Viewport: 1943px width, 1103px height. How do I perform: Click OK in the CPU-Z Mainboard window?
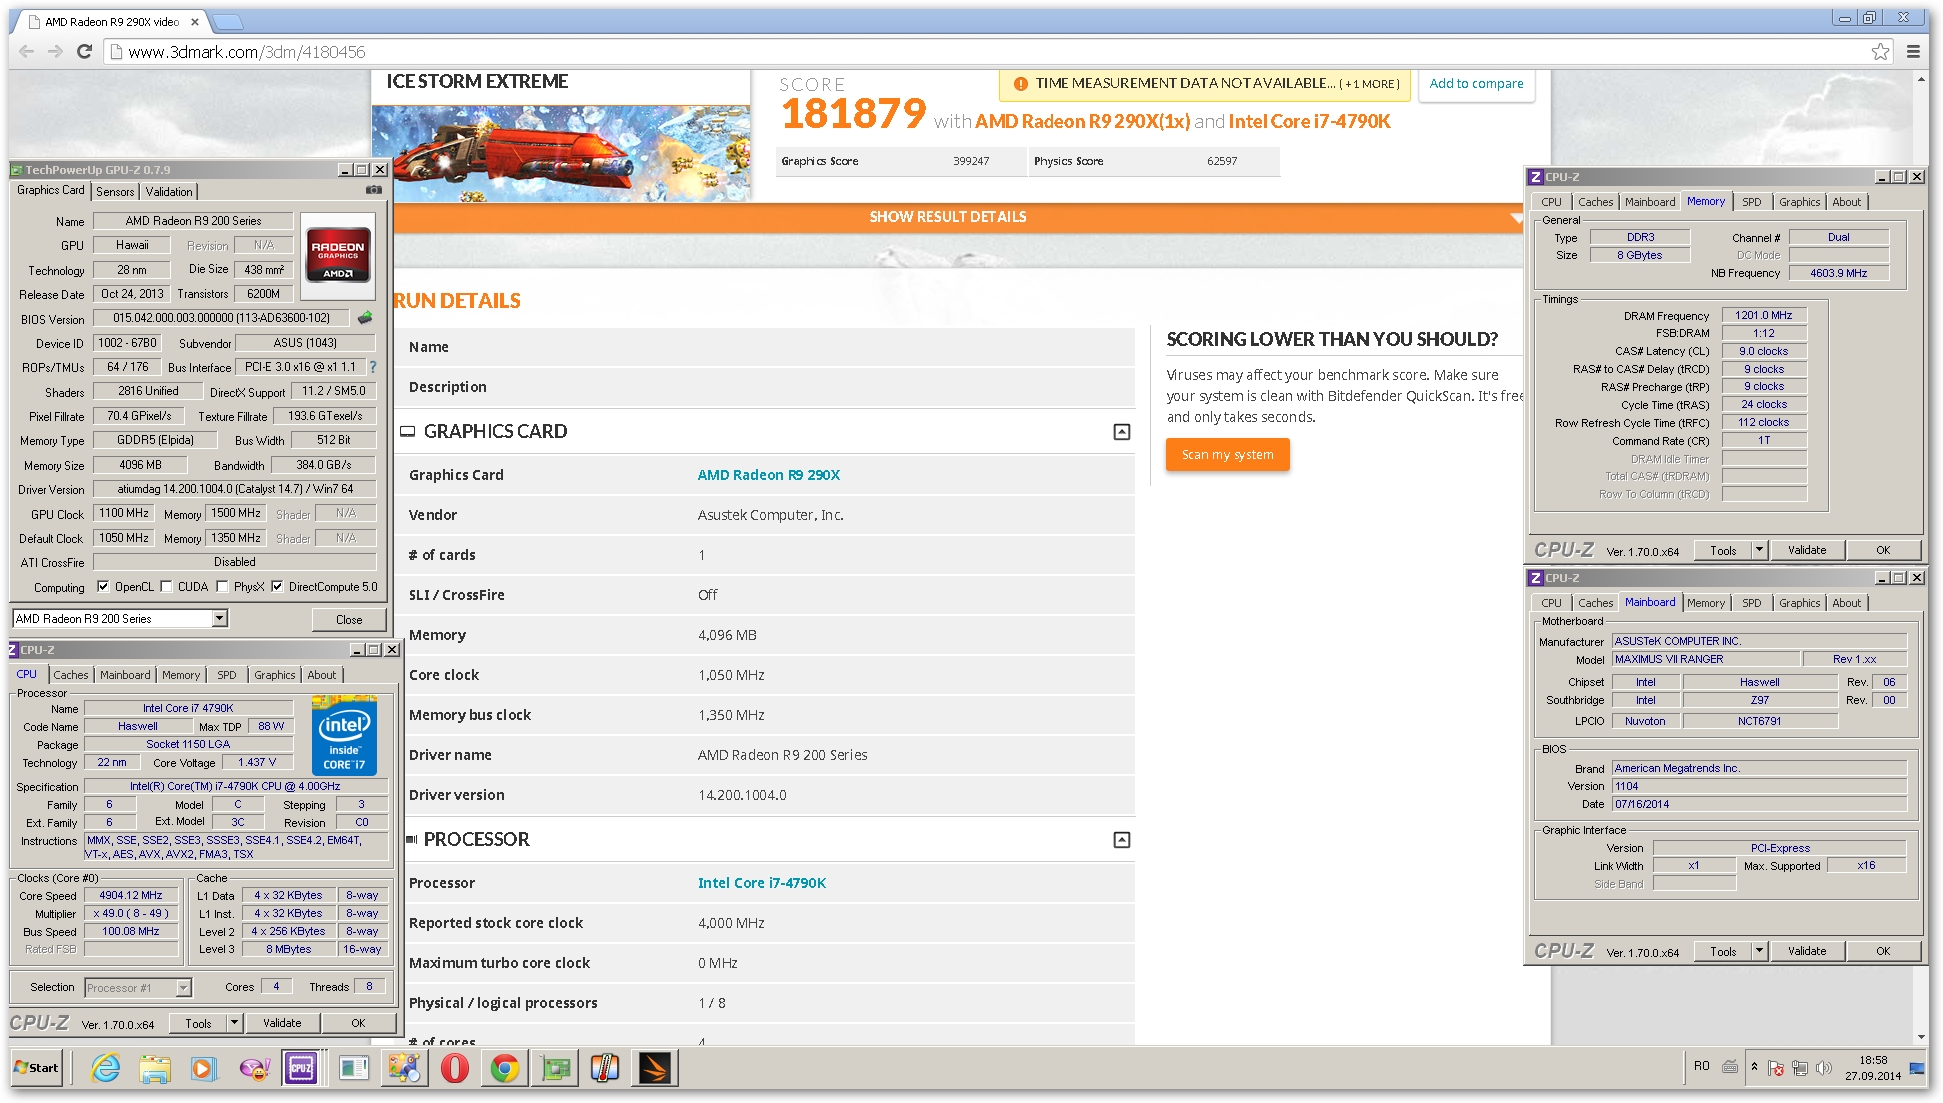point(1883,951)
